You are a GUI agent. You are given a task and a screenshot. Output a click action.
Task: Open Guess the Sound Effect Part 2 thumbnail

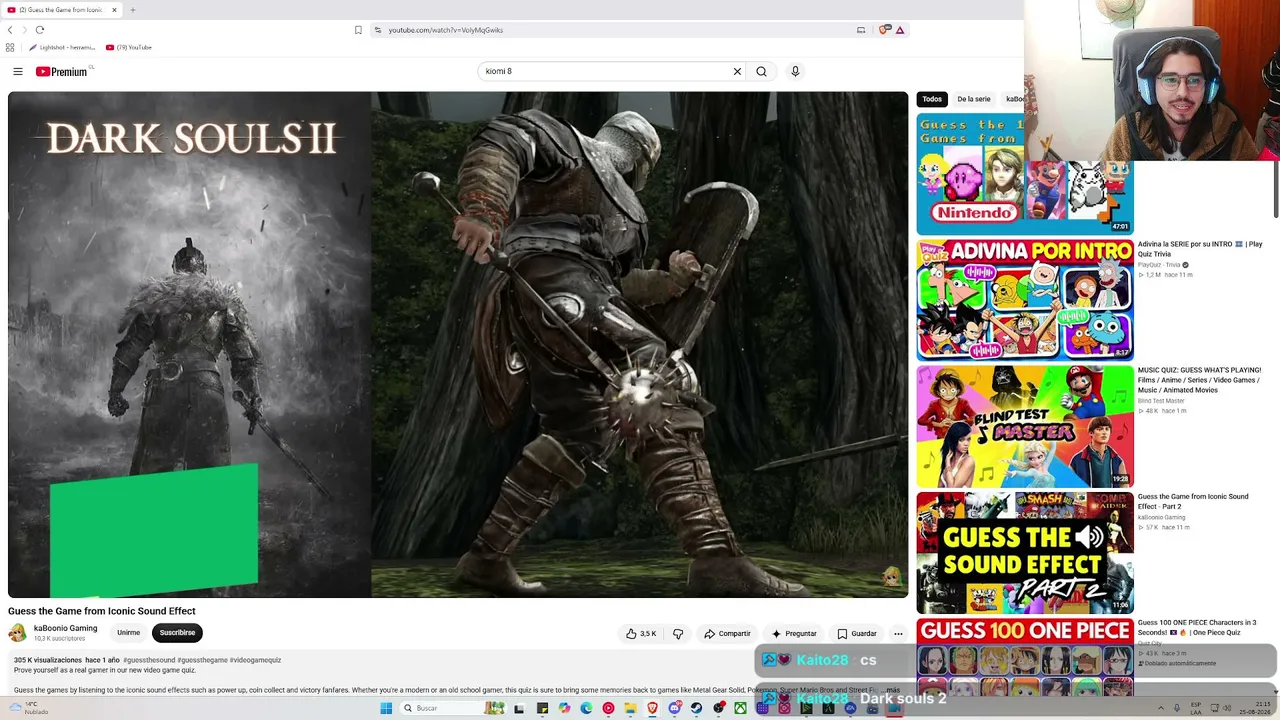coord(1025,553)
